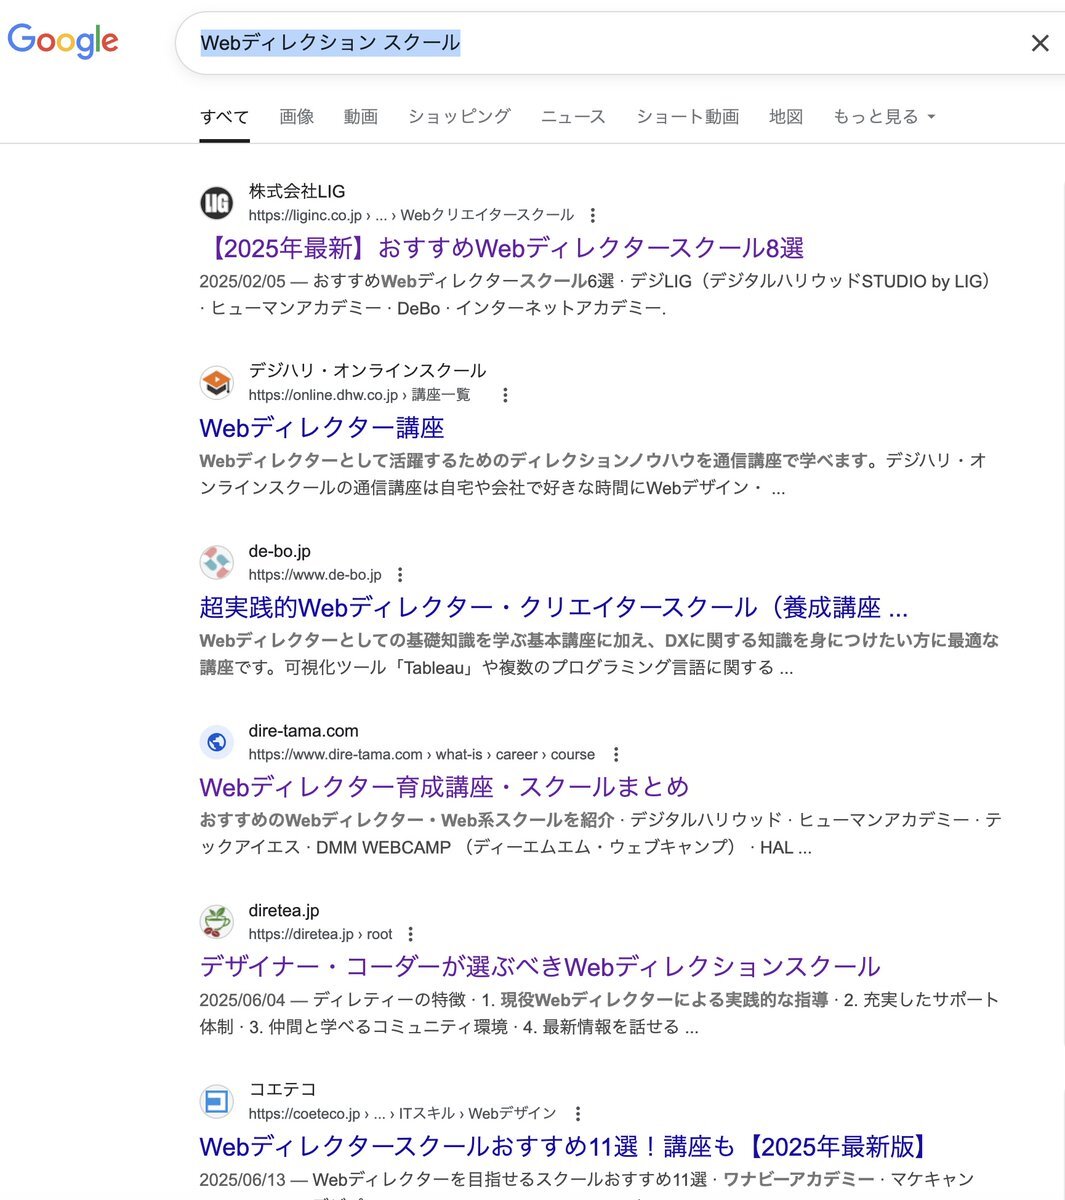Open the 地図 tab

tap(786, 117)
